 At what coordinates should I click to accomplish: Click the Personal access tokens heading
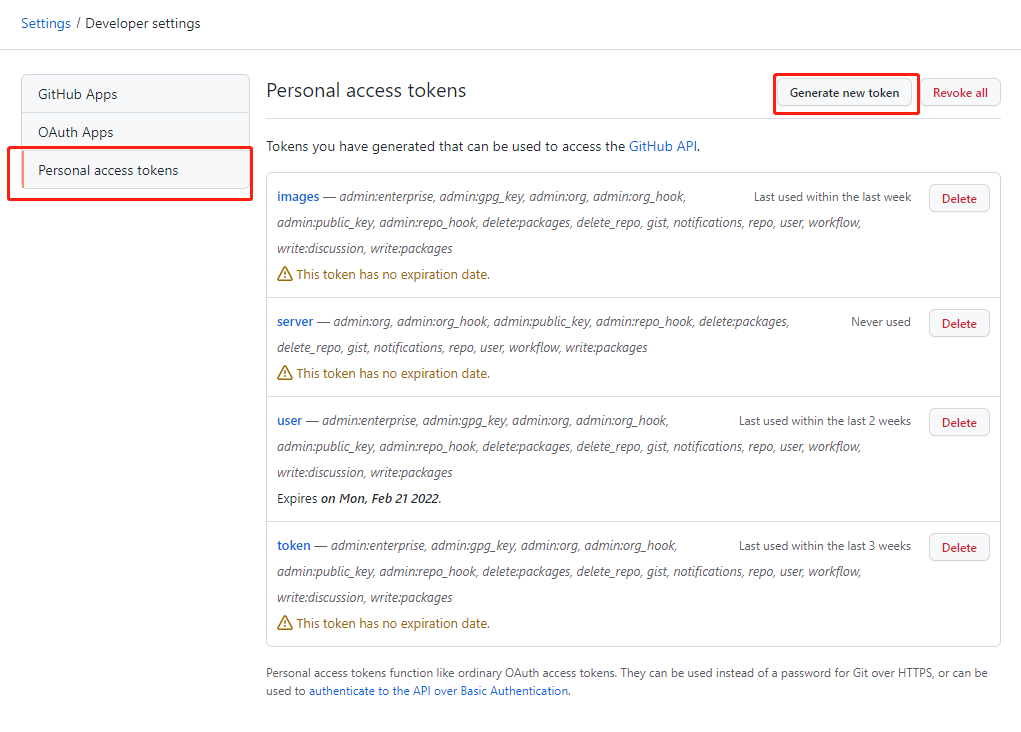366,91
